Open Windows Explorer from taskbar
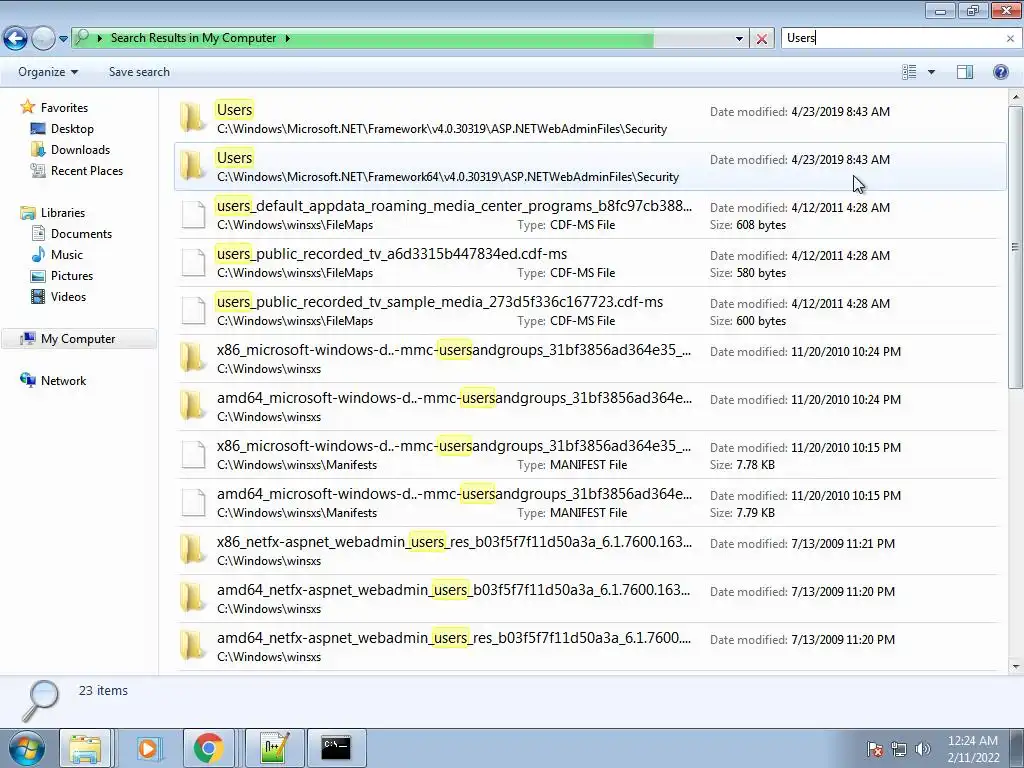Screen dimensions: 1024x768 coord(85,748)
